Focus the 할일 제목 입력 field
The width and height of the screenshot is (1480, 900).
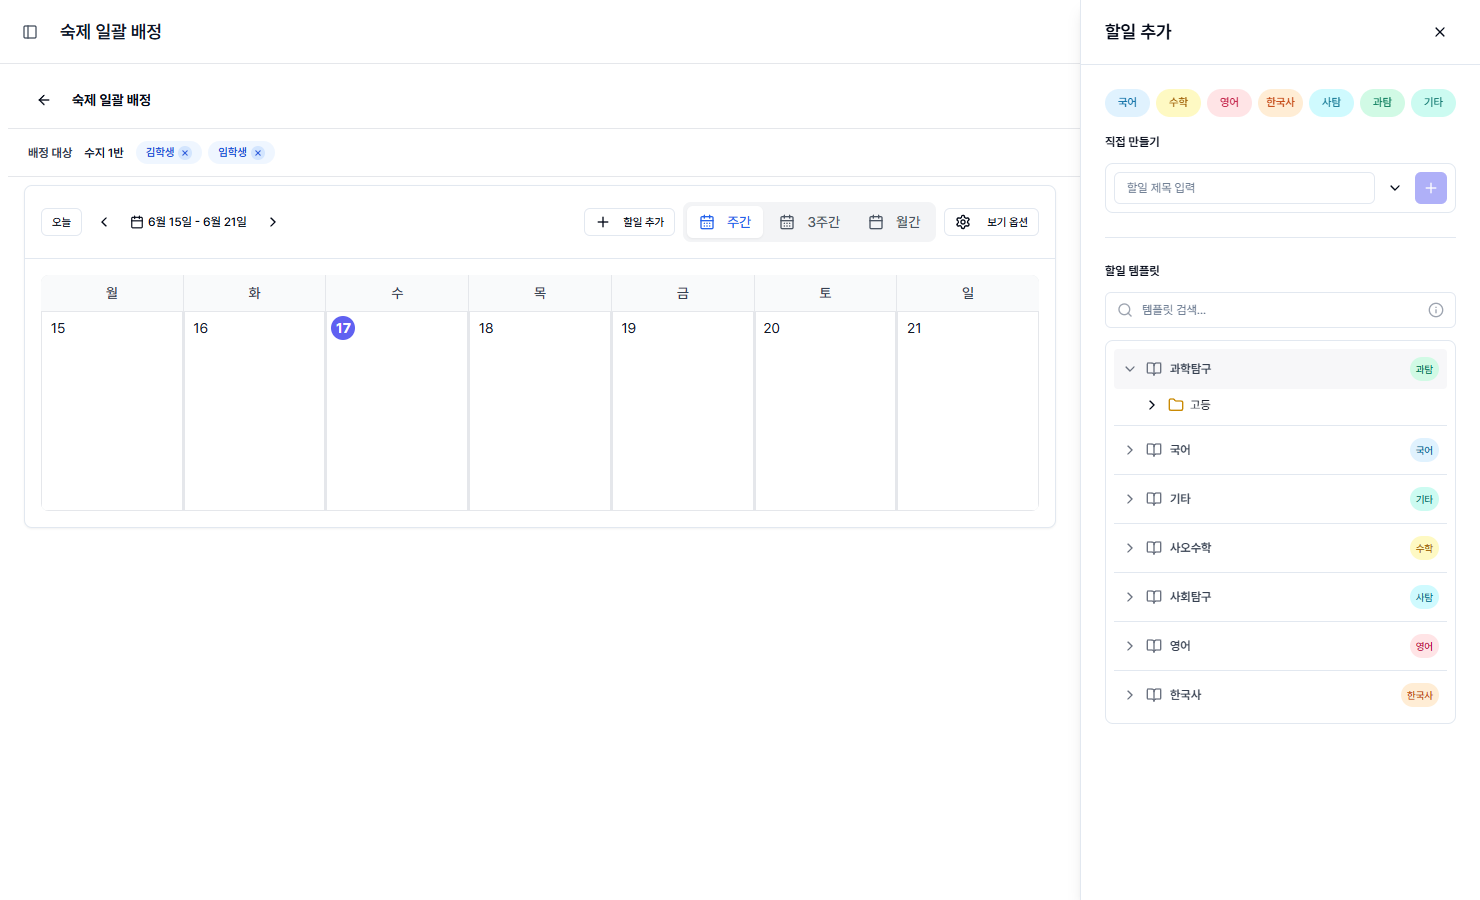(x=1244, y=188)
